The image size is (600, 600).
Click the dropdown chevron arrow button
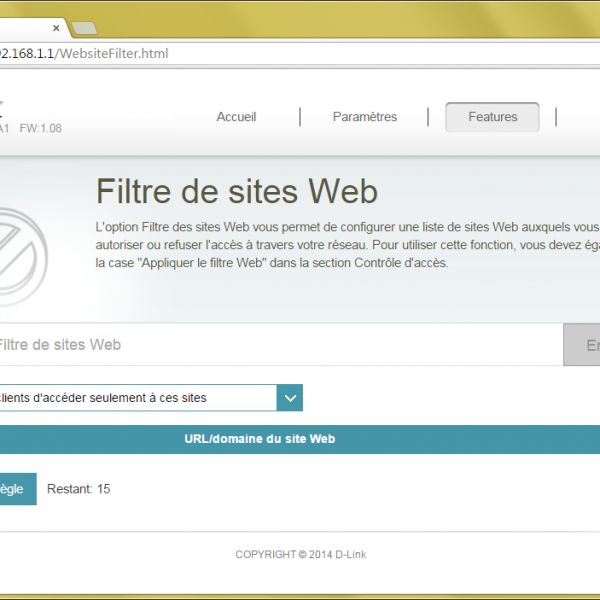point(290,398)
